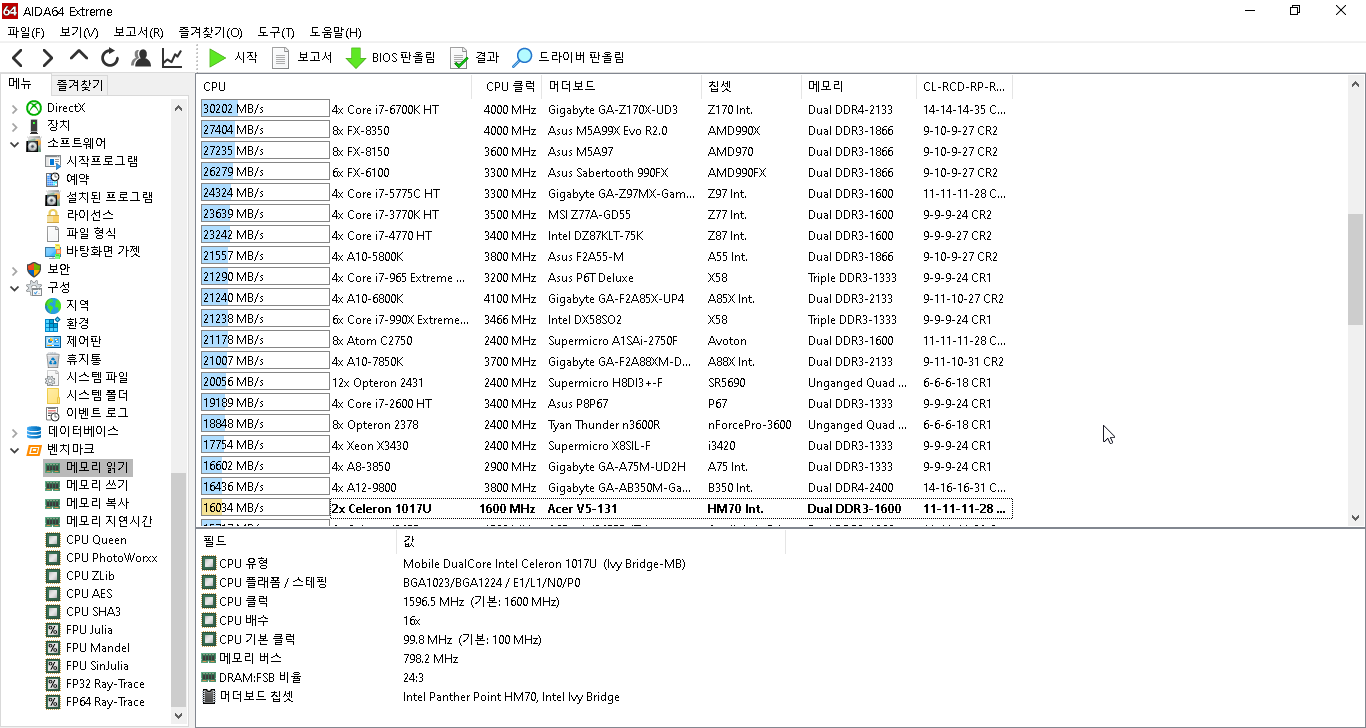
Task: Collapse the 벤치마크 tree node
Action: point(13,450)
